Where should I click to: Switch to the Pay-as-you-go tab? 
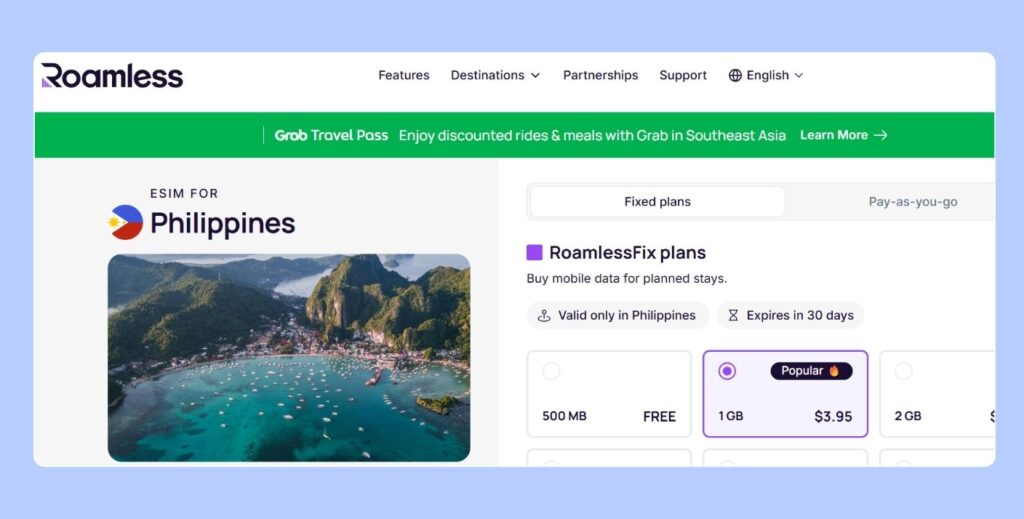point(912,202)
